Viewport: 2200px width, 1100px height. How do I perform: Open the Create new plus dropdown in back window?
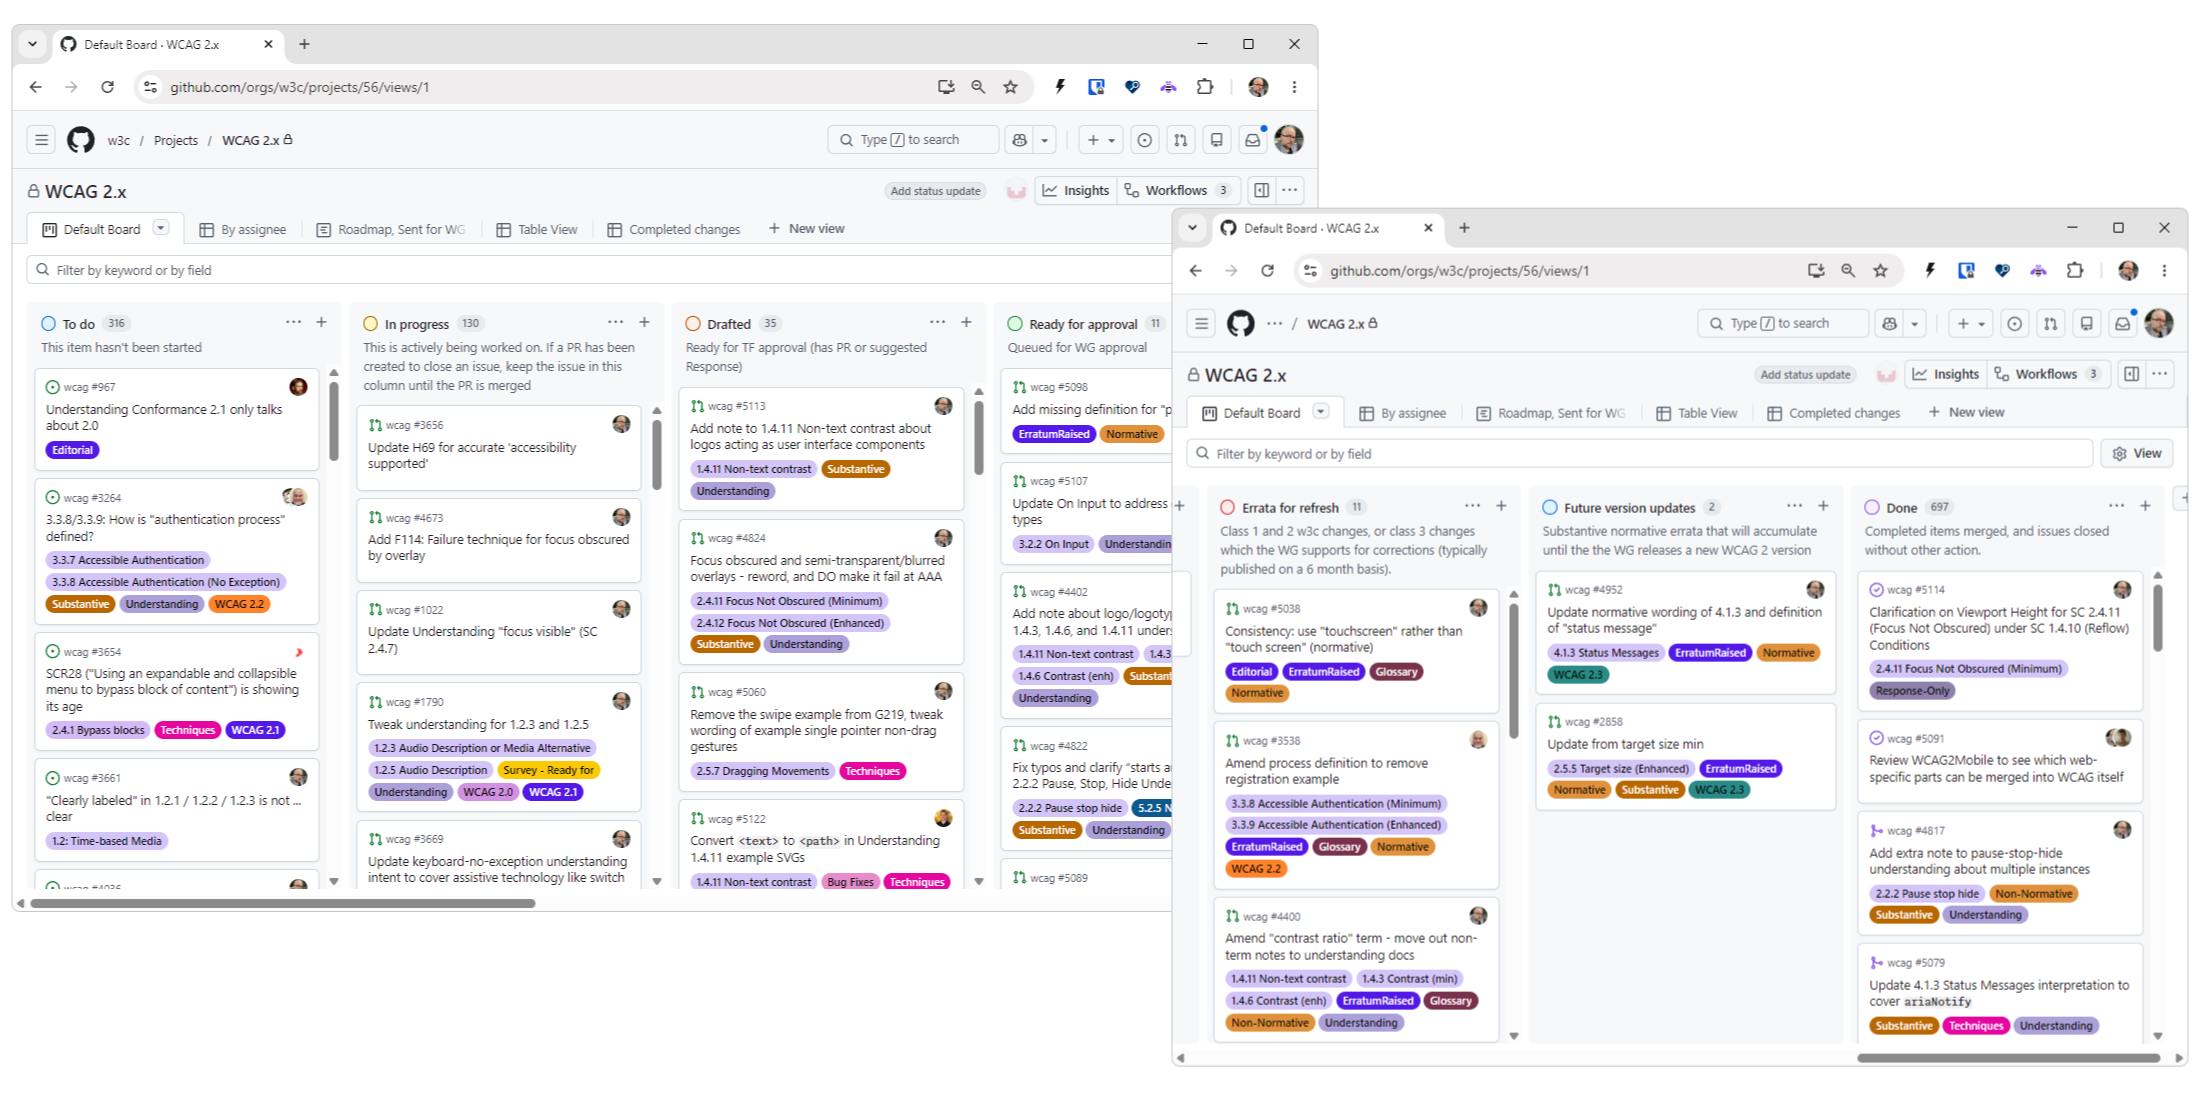1100,140
